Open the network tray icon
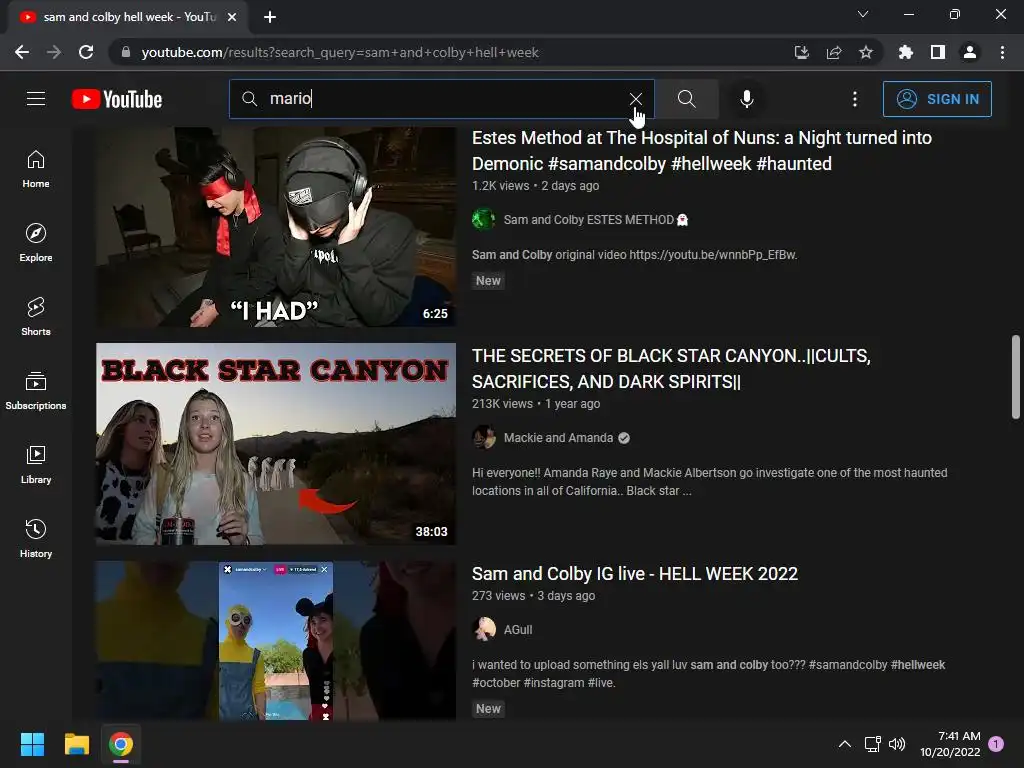 (872, 744)
